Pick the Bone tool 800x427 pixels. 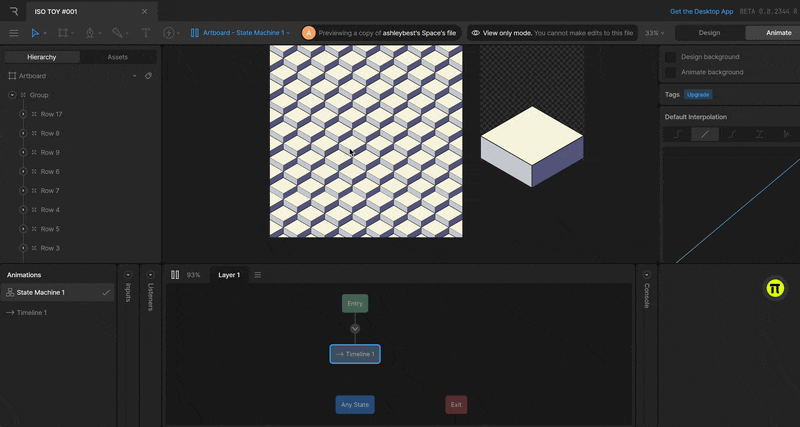point(117,33)
